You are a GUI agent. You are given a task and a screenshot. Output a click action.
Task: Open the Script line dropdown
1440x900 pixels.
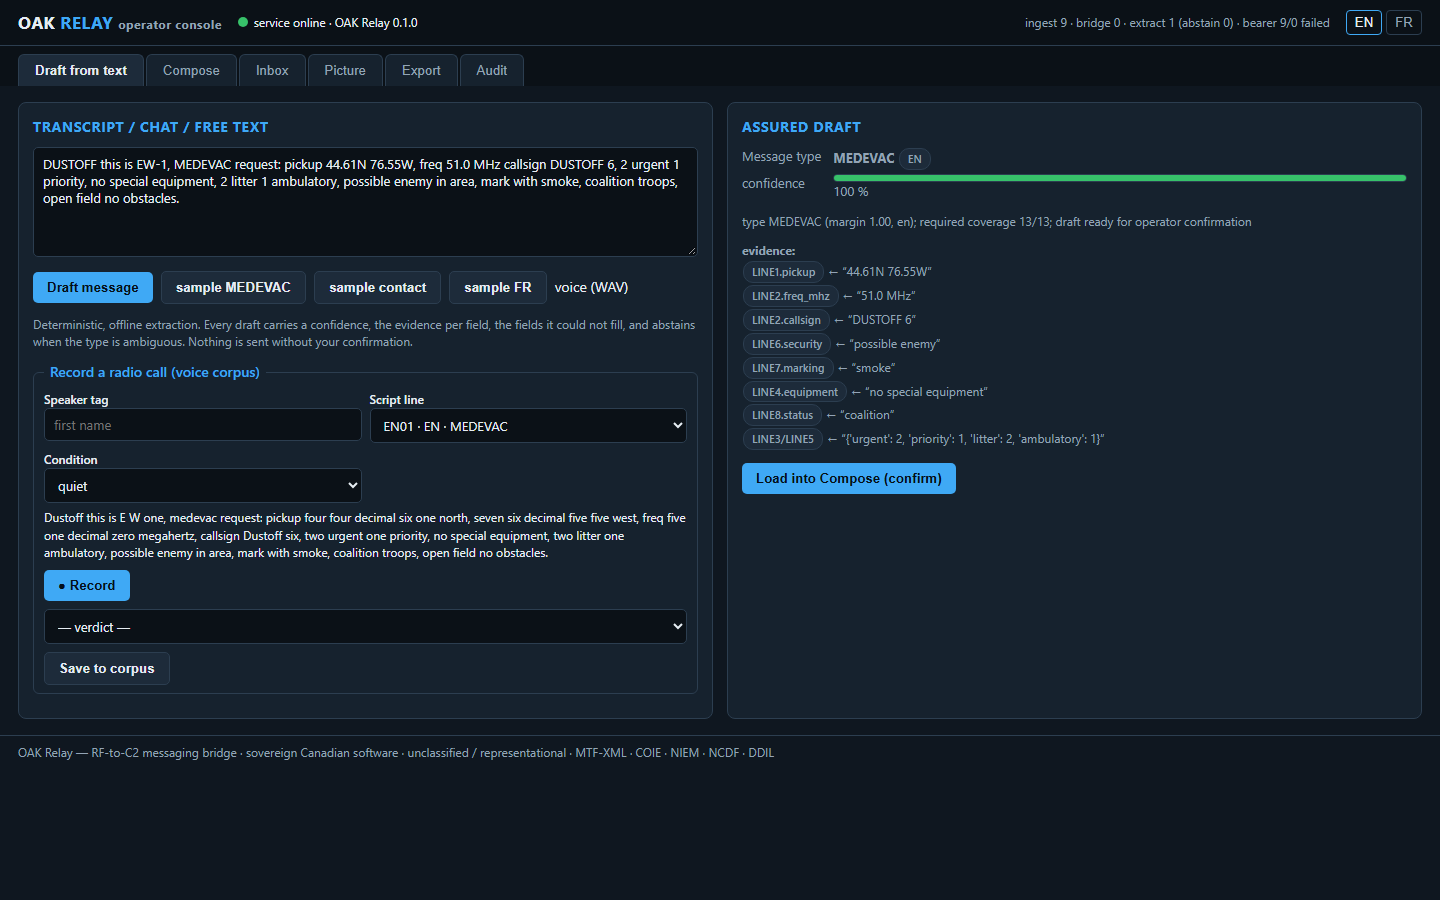[528, 425]
